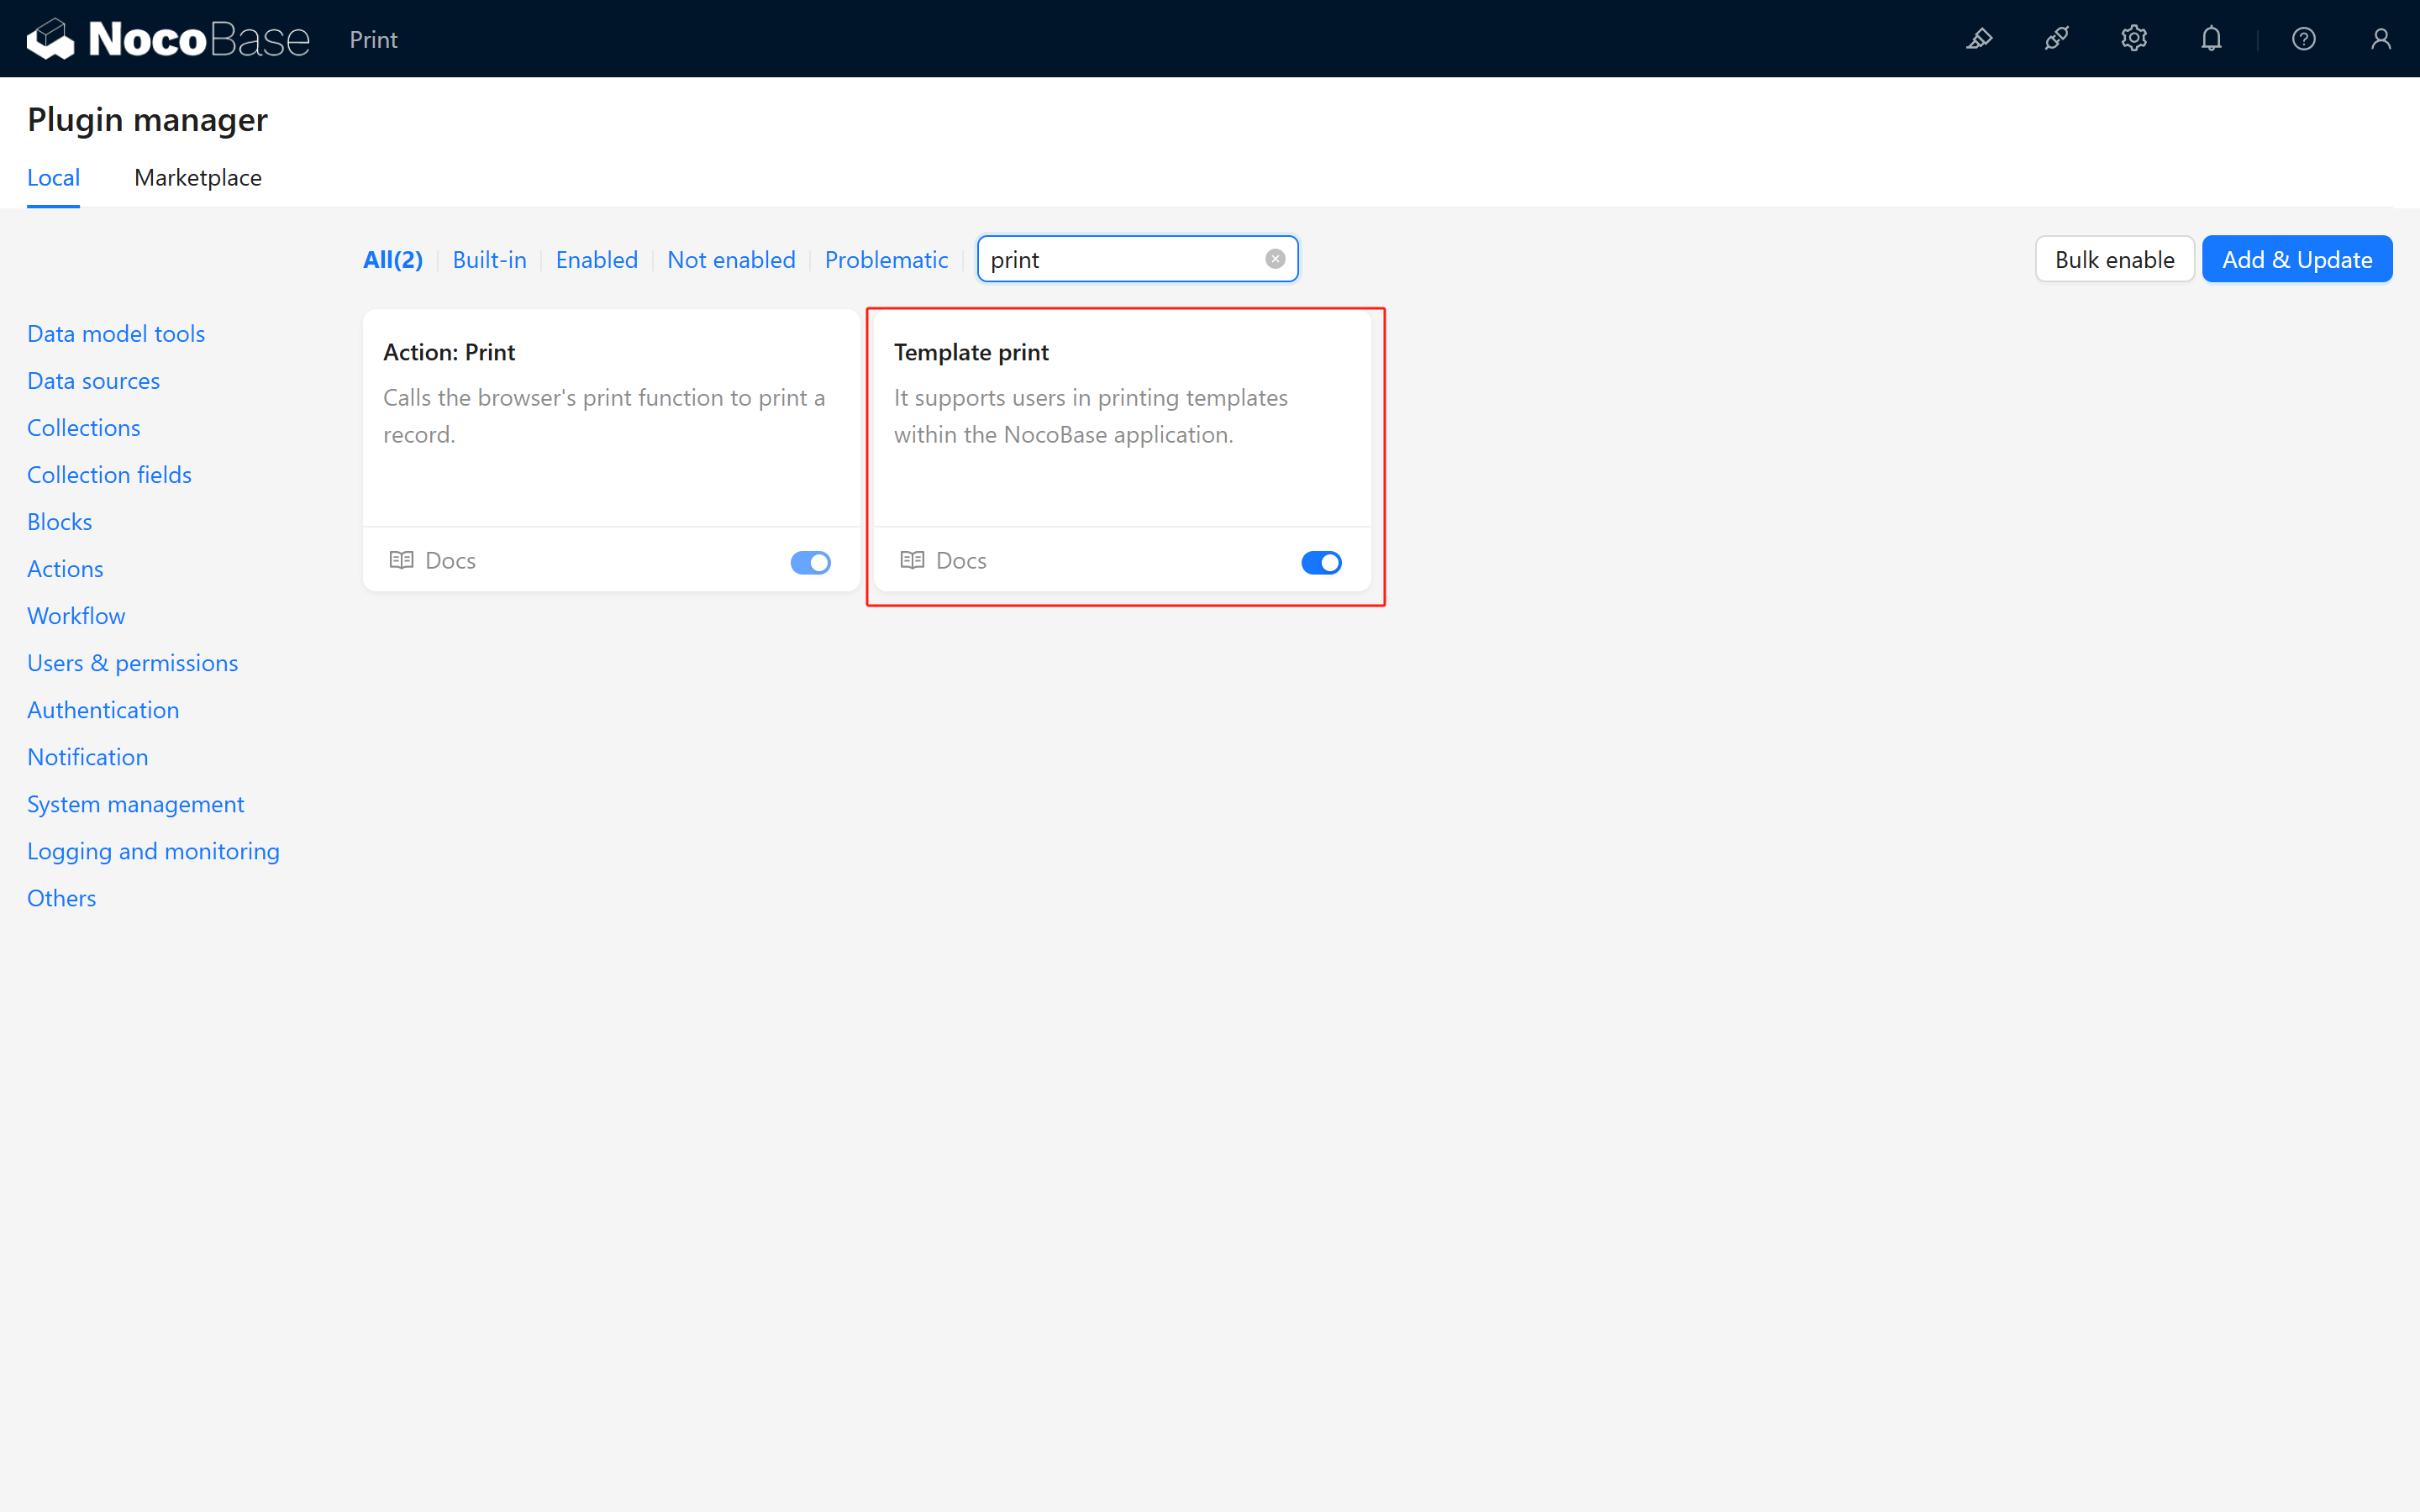Open the user profile icon
This screenshot has height=1512, width=2420.
point(2380,39)
